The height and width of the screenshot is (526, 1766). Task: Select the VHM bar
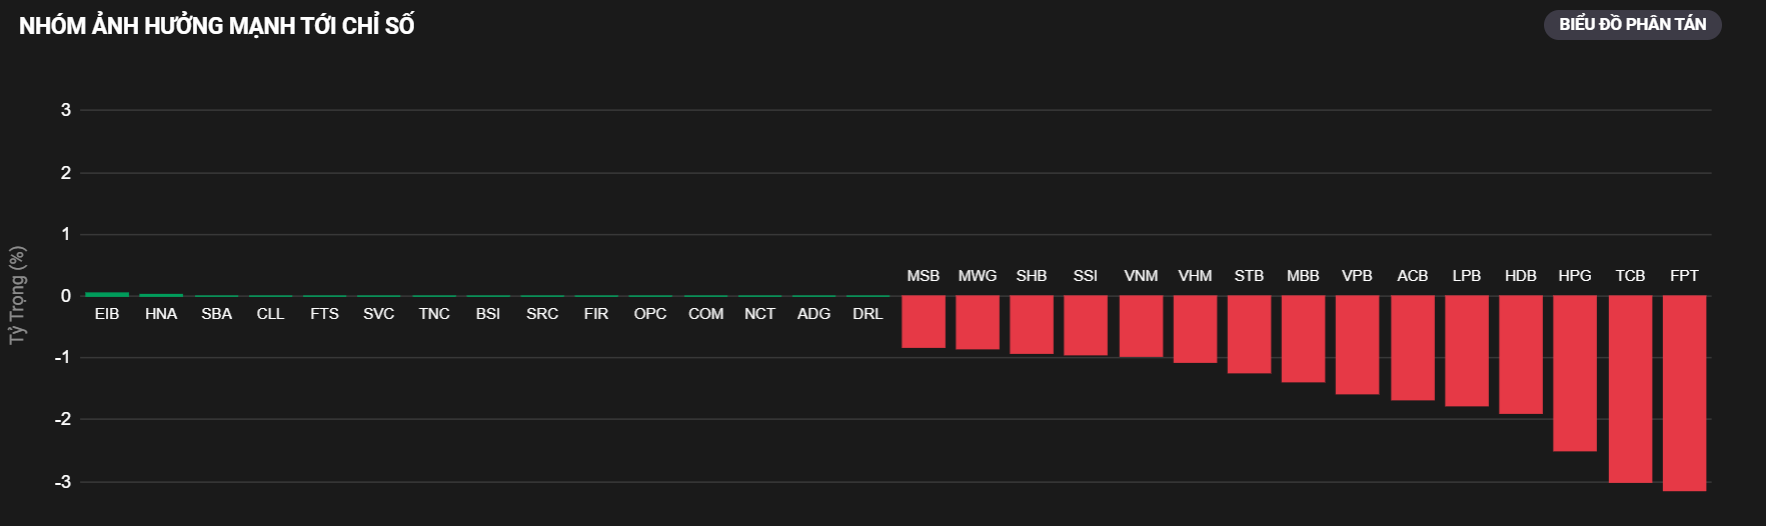[1195, 329]
